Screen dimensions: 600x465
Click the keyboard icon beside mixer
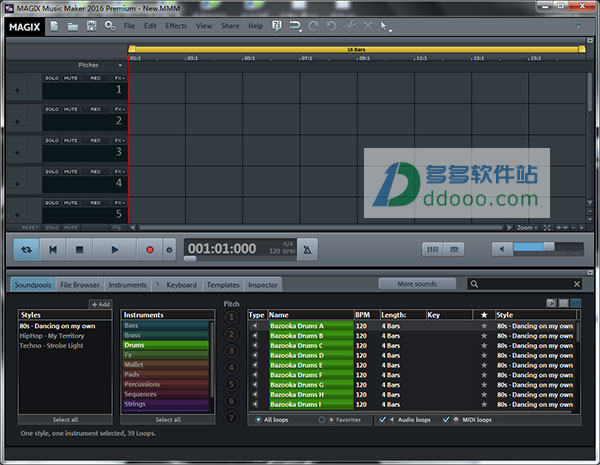(454, 250)
